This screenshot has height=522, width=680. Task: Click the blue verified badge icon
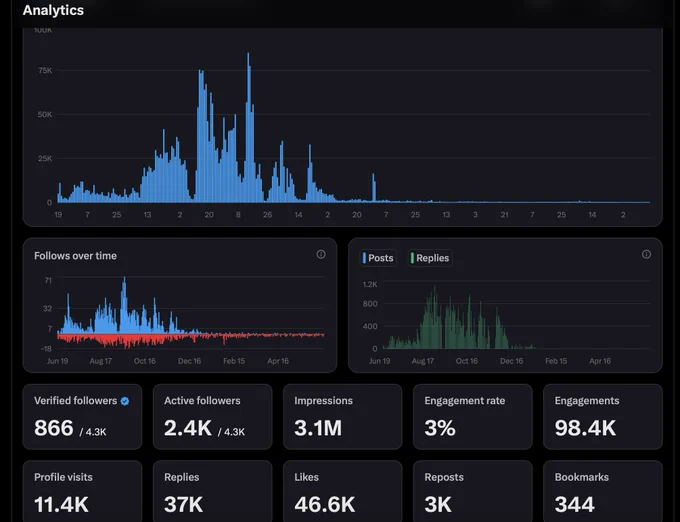pos(125,401)
